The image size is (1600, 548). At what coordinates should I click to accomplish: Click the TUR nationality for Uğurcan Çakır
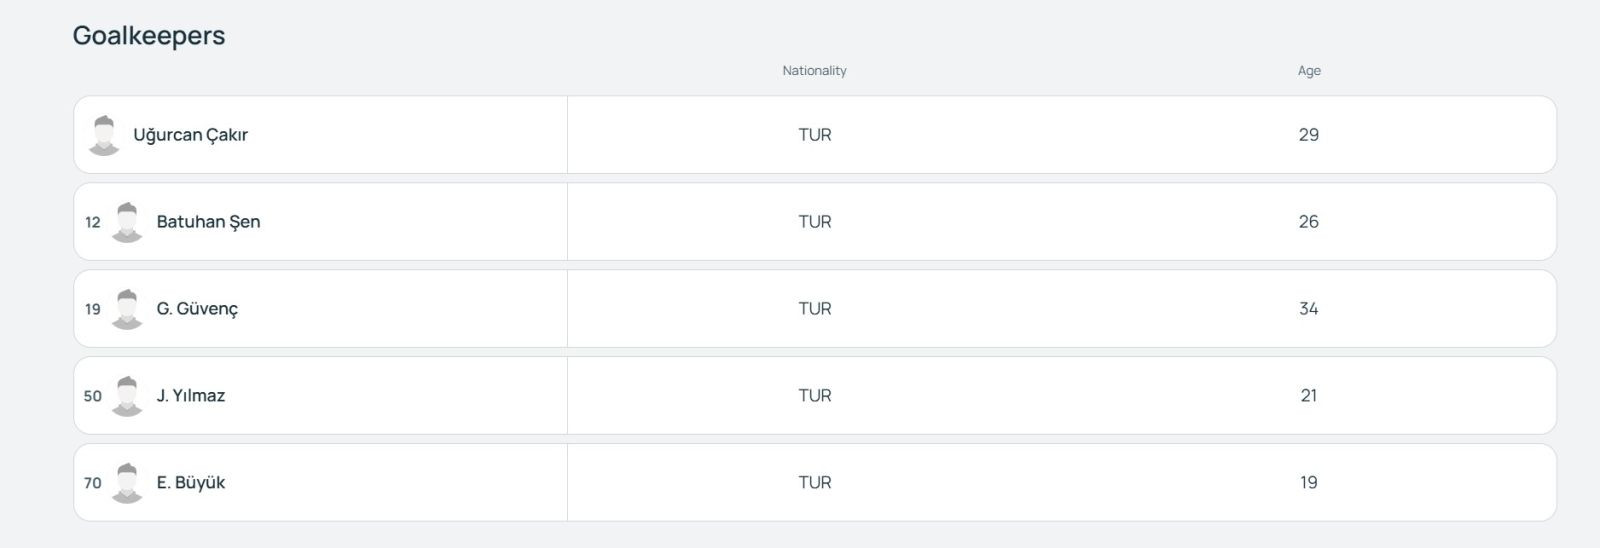tap(815, 135)
